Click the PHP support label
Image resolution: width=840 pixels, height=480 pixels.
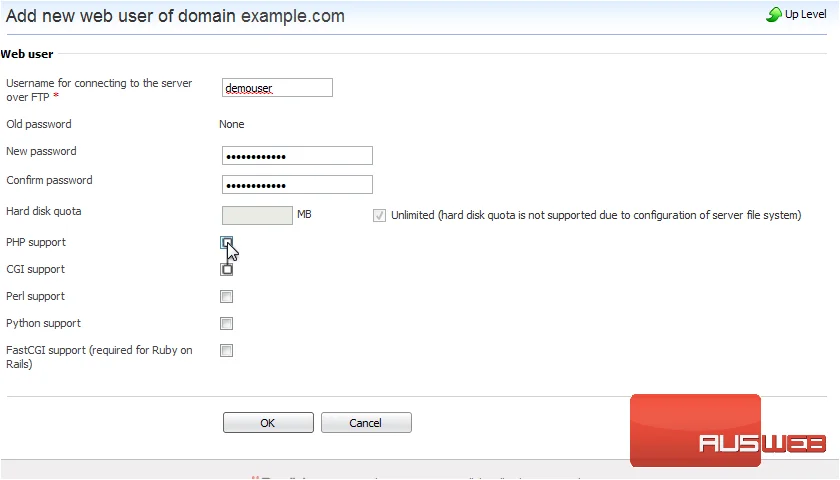click(x=36, y=243)
